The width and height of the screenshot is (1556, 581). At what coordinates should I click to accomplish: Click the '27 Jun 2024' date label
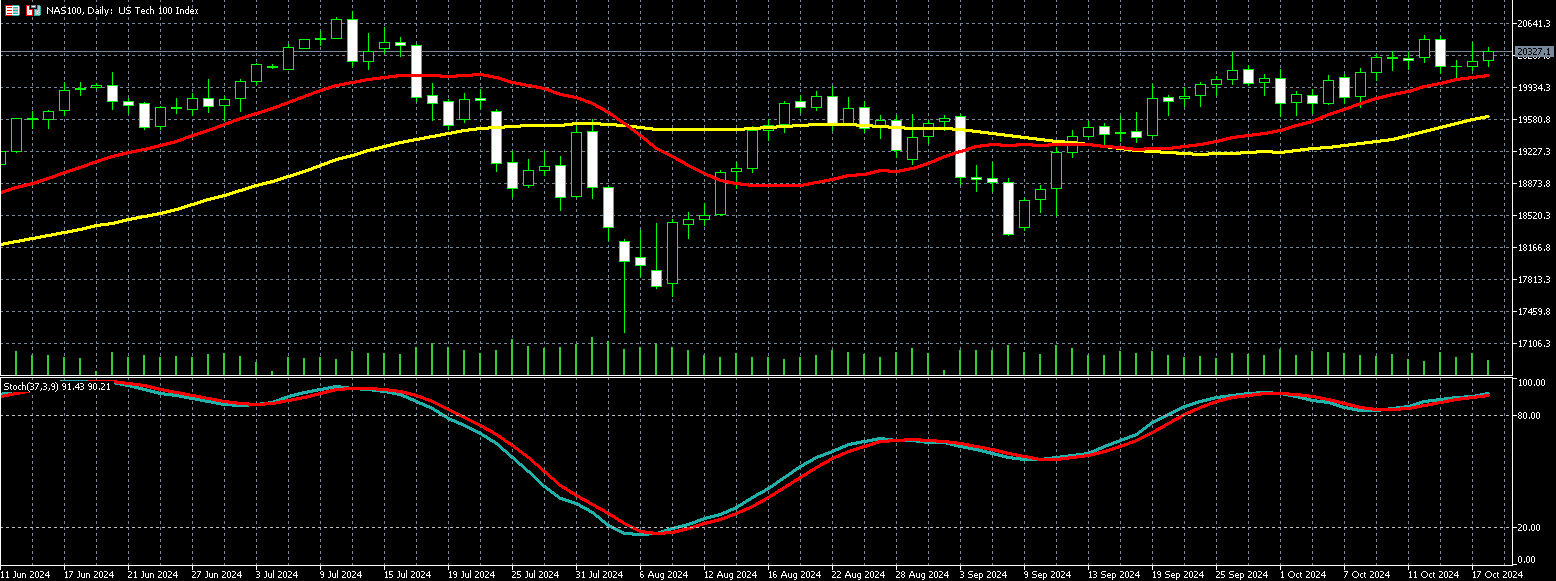click(217, 575)
